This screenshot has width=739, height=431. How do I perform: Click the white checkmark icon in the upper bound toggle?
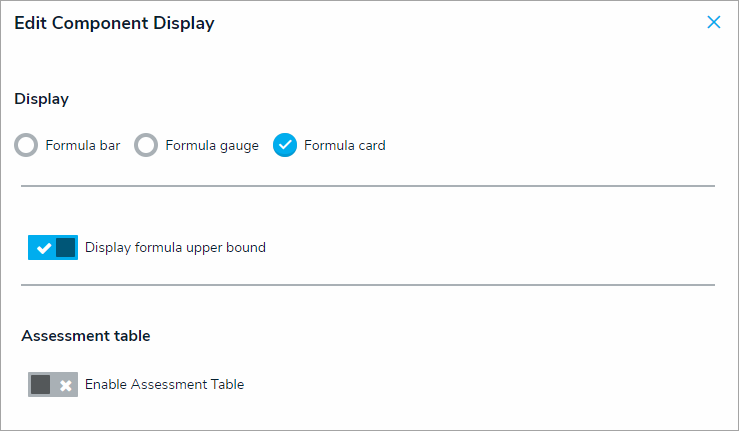click(42, 248)
